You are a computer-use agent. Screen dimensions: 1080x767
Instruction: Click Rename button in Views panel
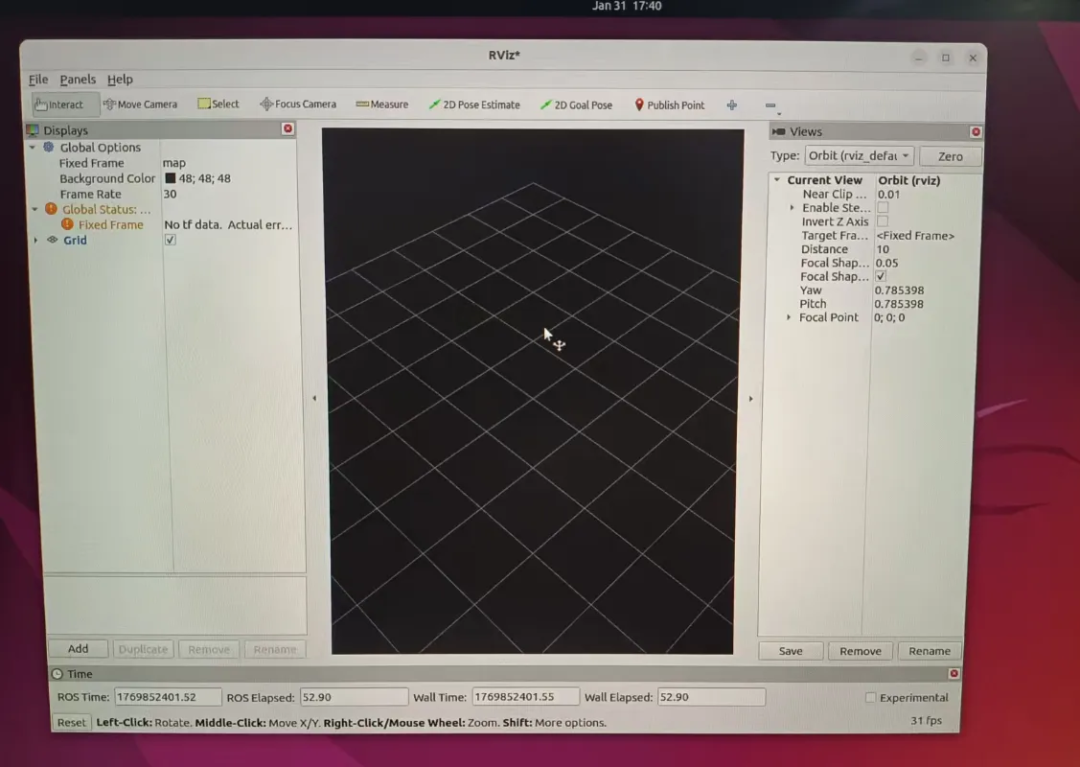(x=928, y=651)
